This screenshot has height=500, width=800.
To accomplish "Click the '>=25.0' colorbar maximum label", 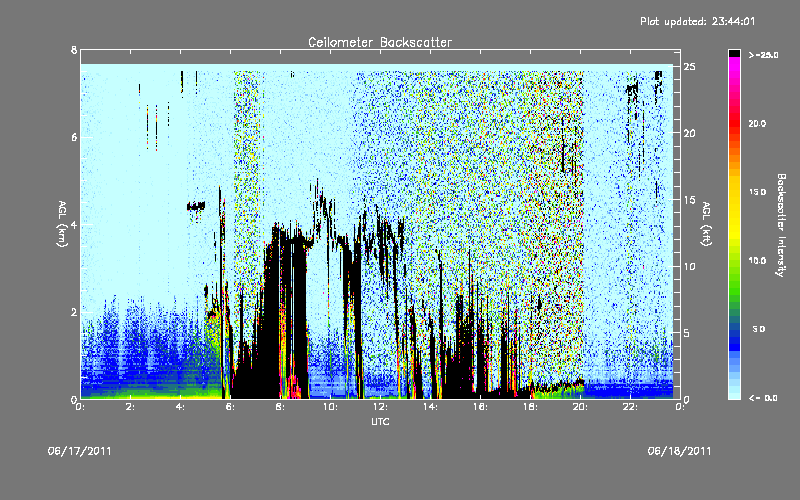I will coord(764,55).
